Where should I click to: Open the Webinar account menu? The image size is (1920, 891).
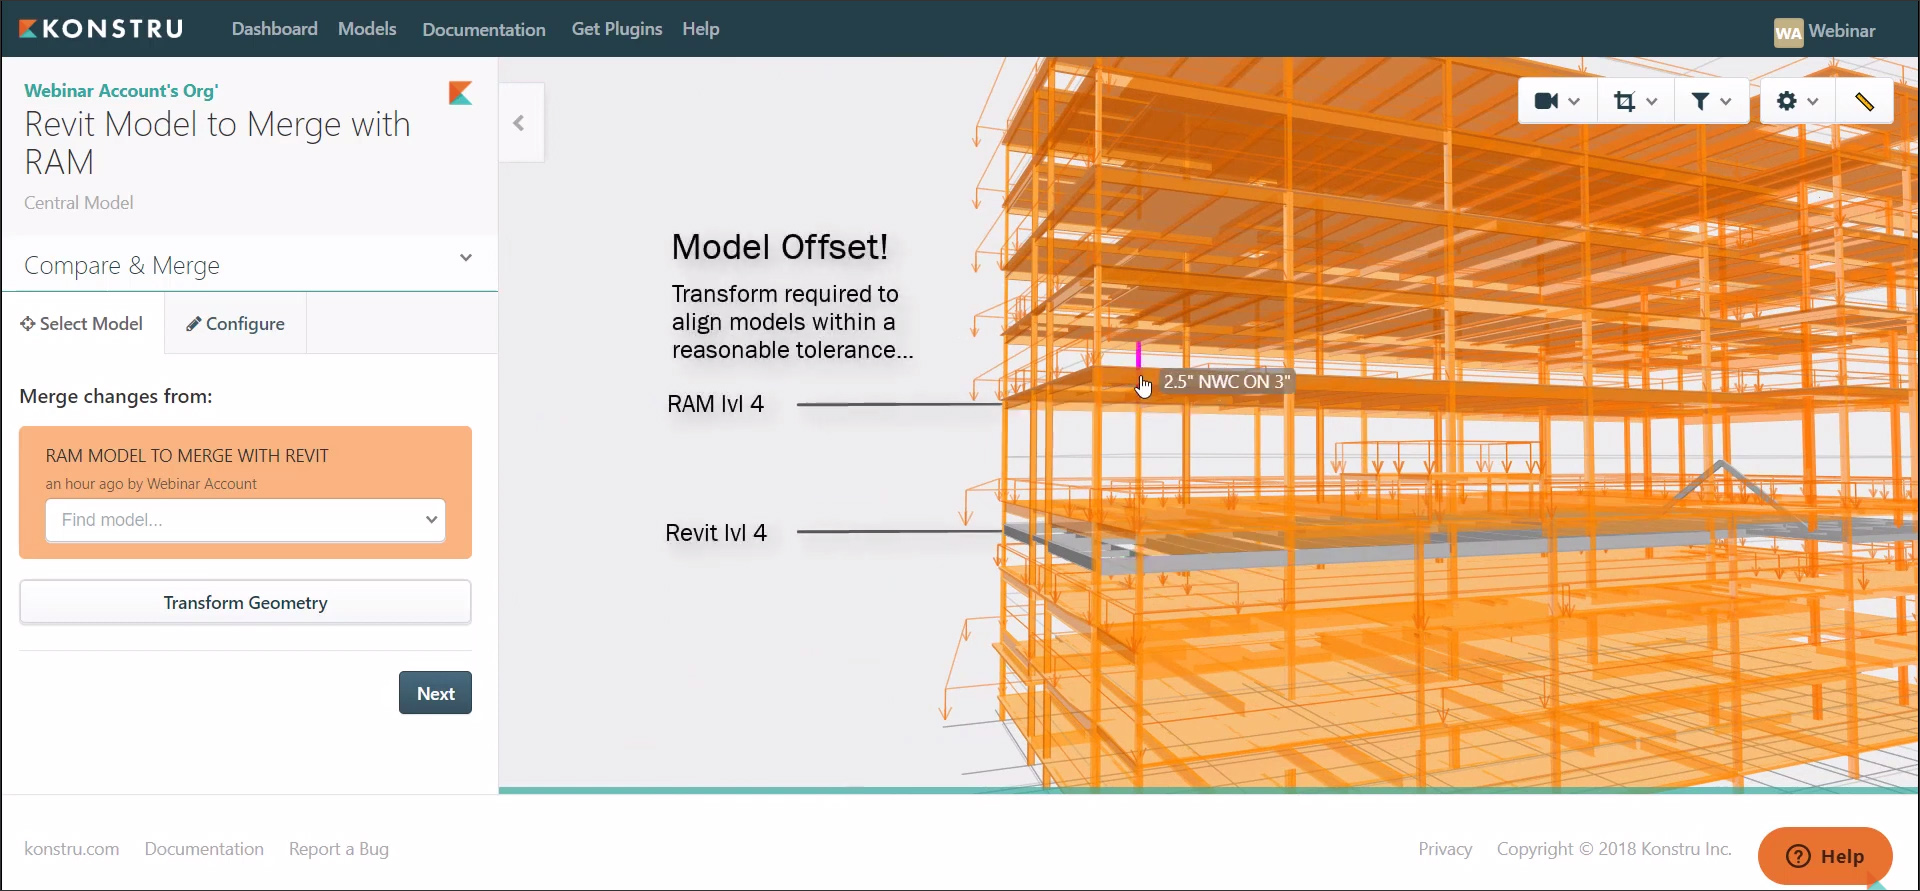pos(1842,31)
